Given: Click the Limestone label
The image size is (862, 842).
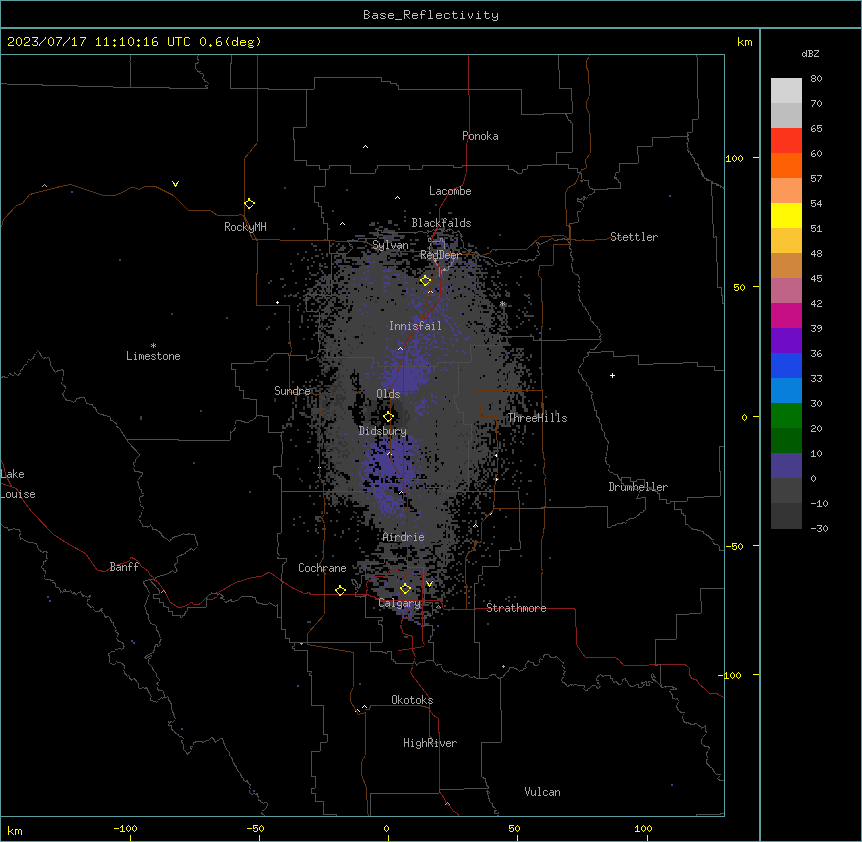Looking at the screenshot, I should (153, 356).
